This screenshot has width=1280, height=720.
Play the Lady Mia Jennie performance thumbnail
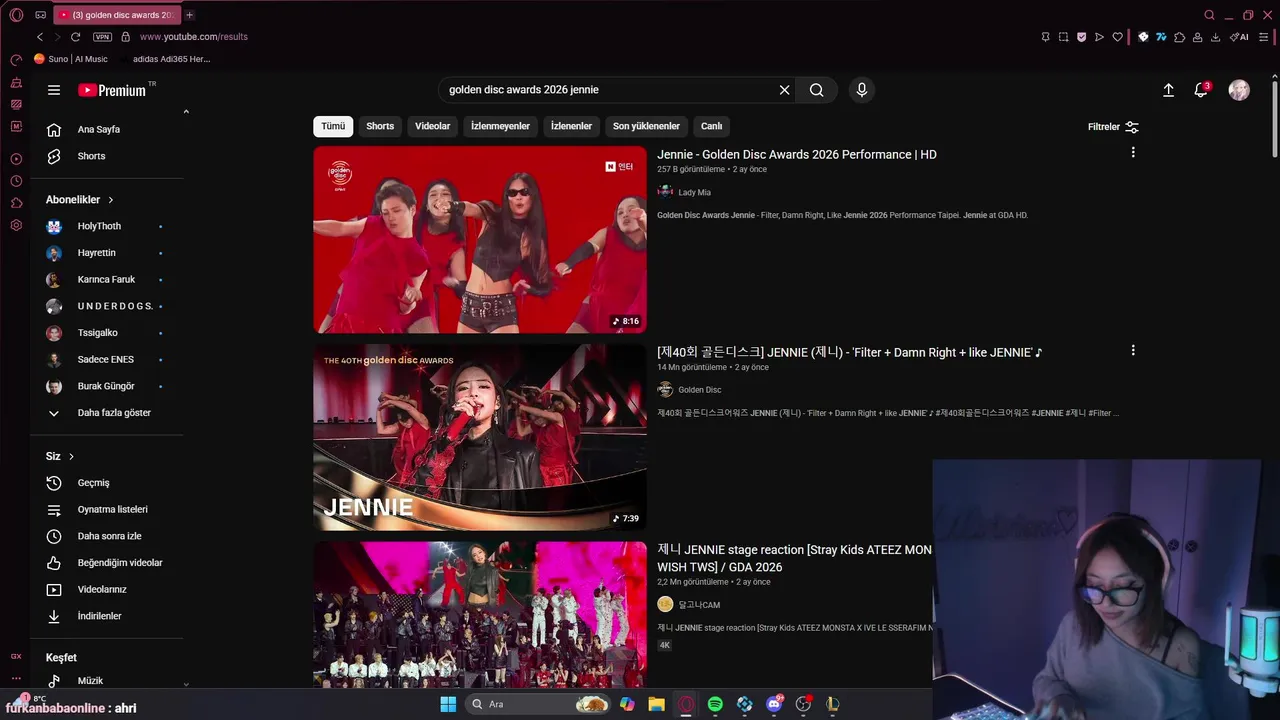coord(480,240)
